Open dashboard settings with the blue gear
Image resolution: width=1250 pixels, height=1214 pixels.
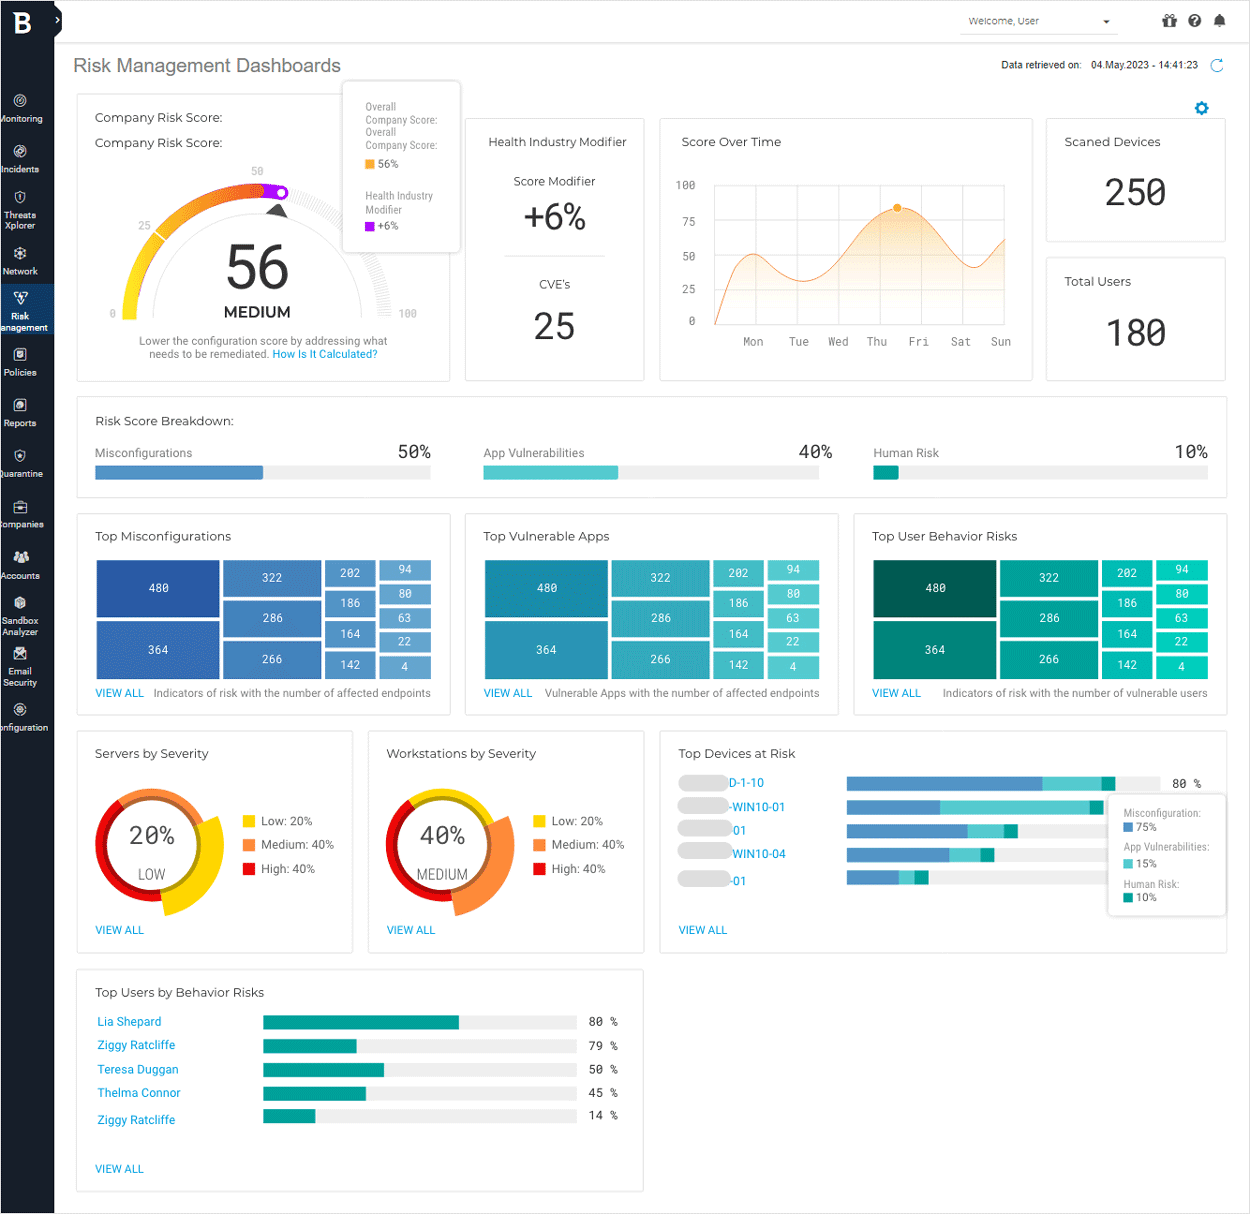tap(1201, 108)
